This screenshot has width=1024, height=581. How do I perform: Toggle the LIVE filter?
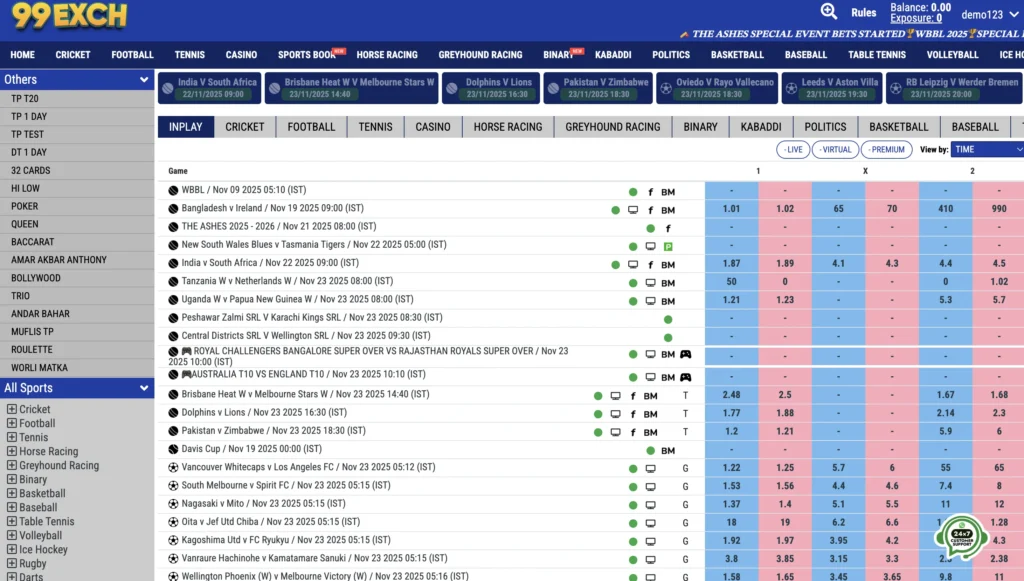coord(793,149)
